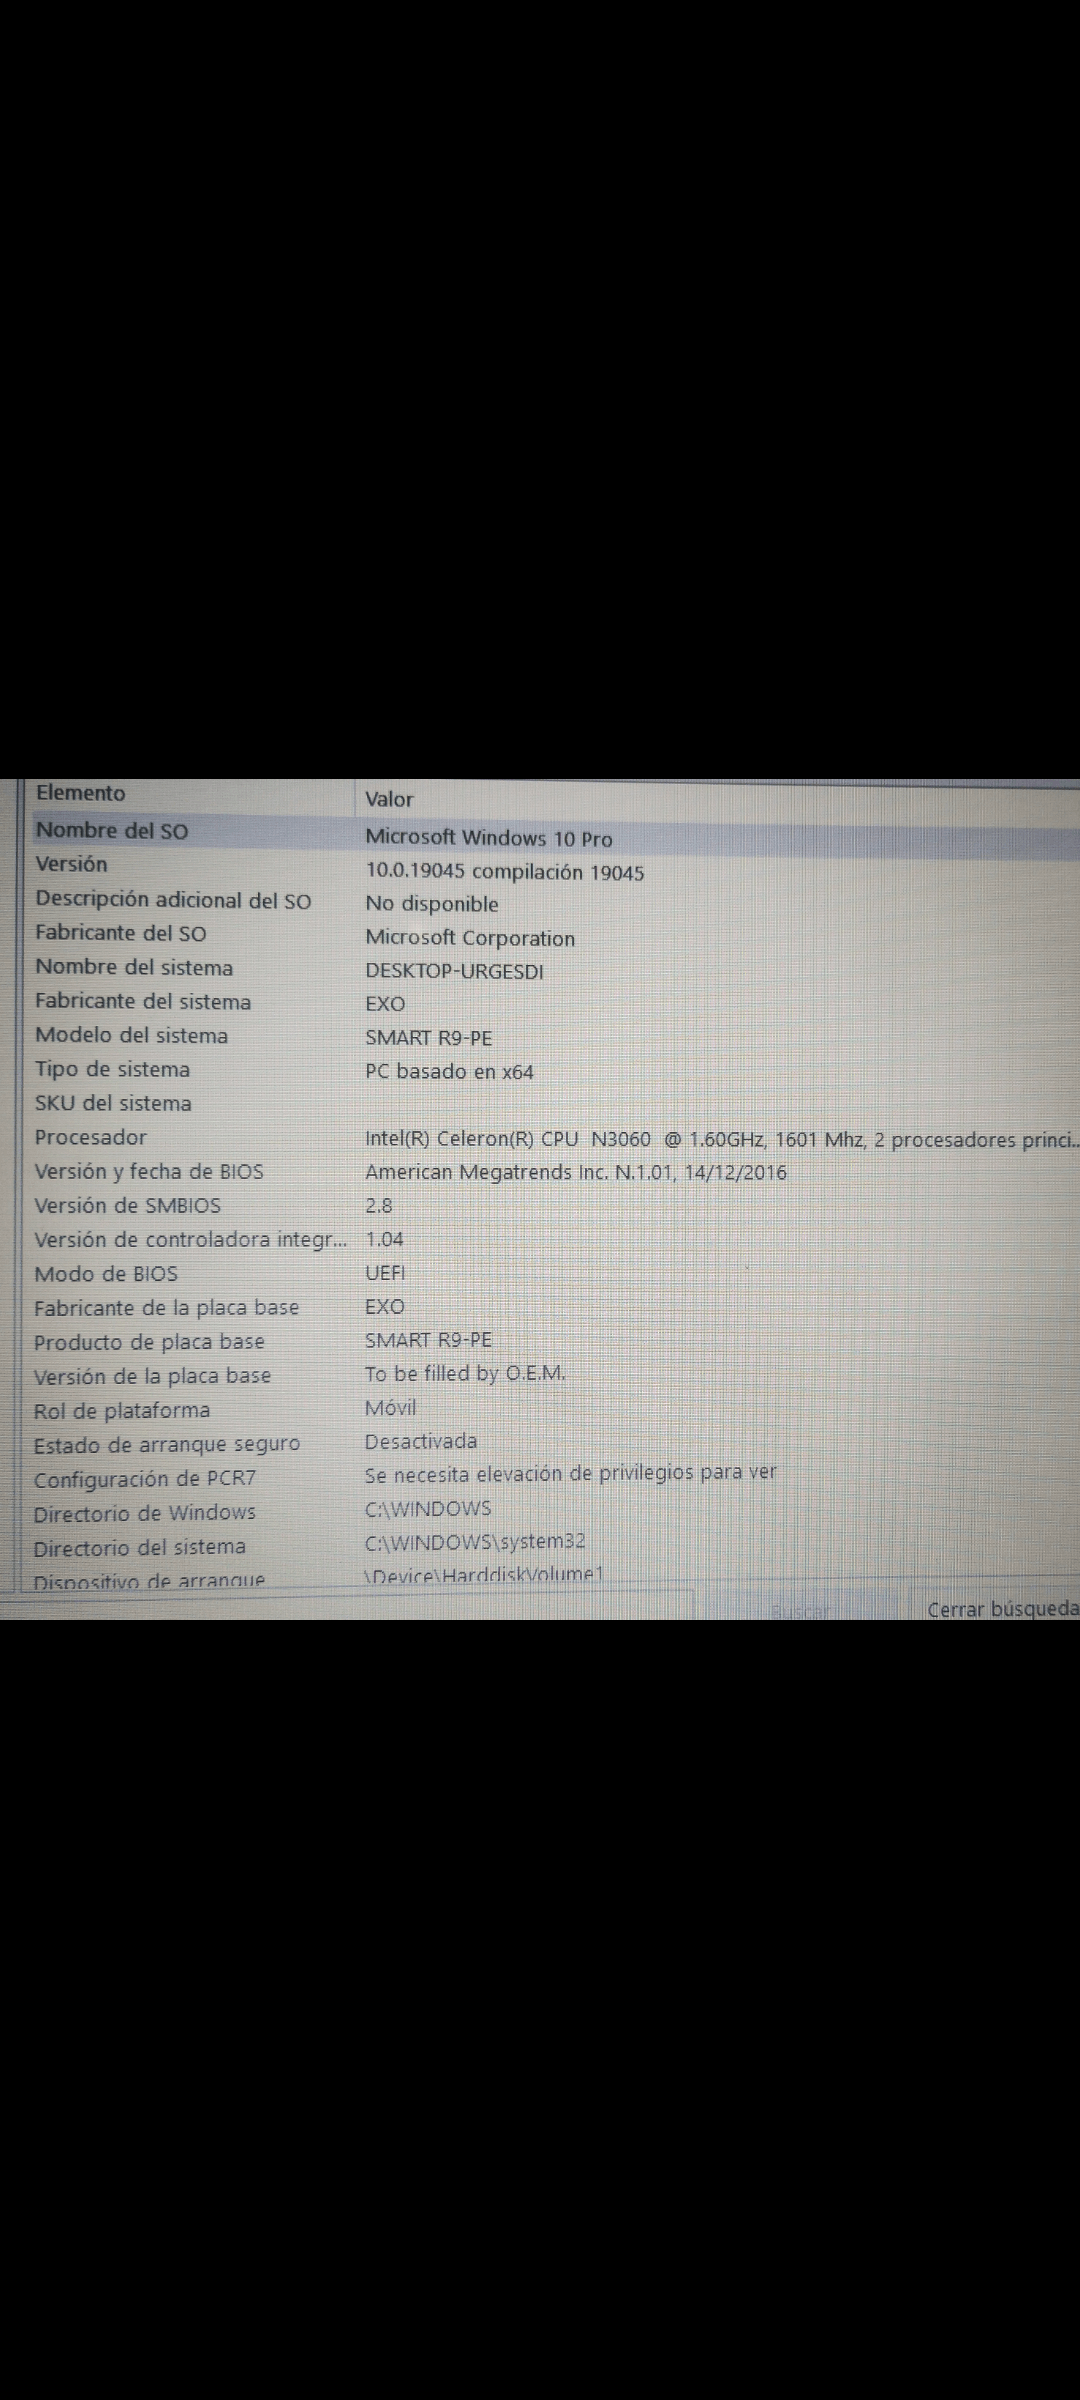Select the Dispositivo de arranque label
Viewport: 1080px width, 2400px height.
pos(150,1581)
